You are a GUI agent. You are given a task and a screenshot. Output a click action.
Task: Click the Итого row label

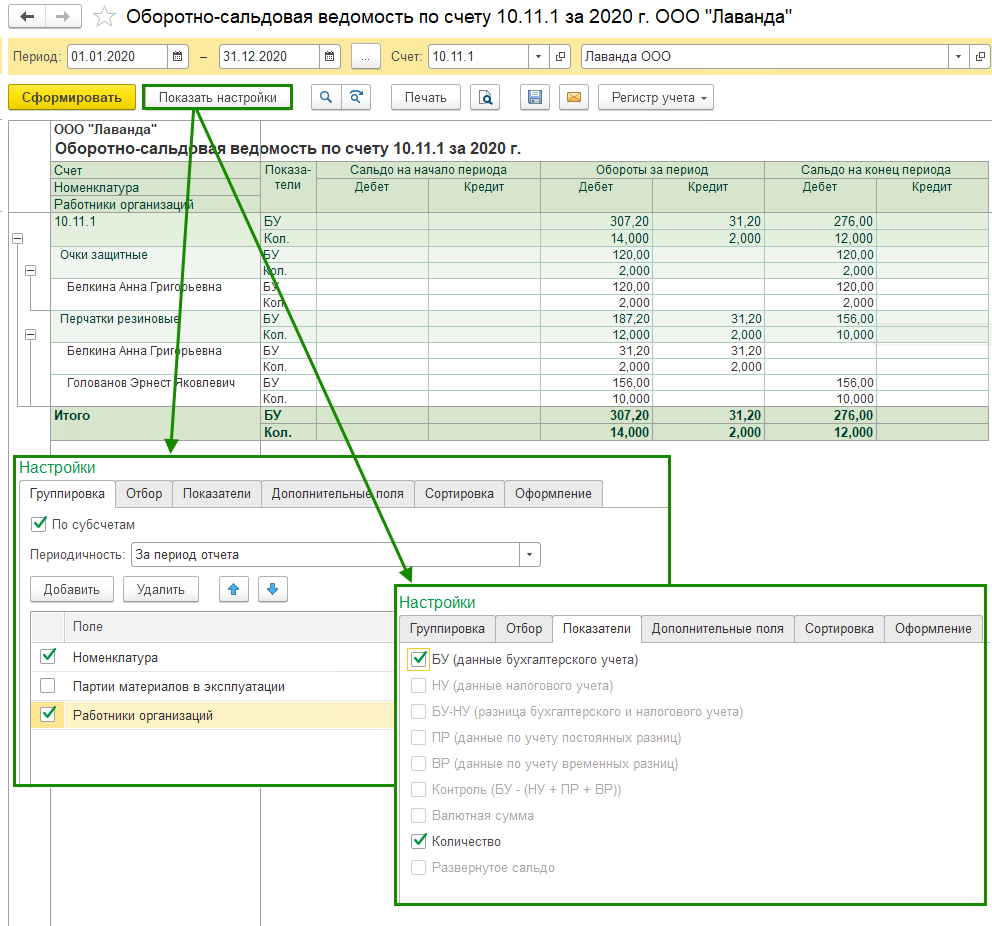click(72, 416)
